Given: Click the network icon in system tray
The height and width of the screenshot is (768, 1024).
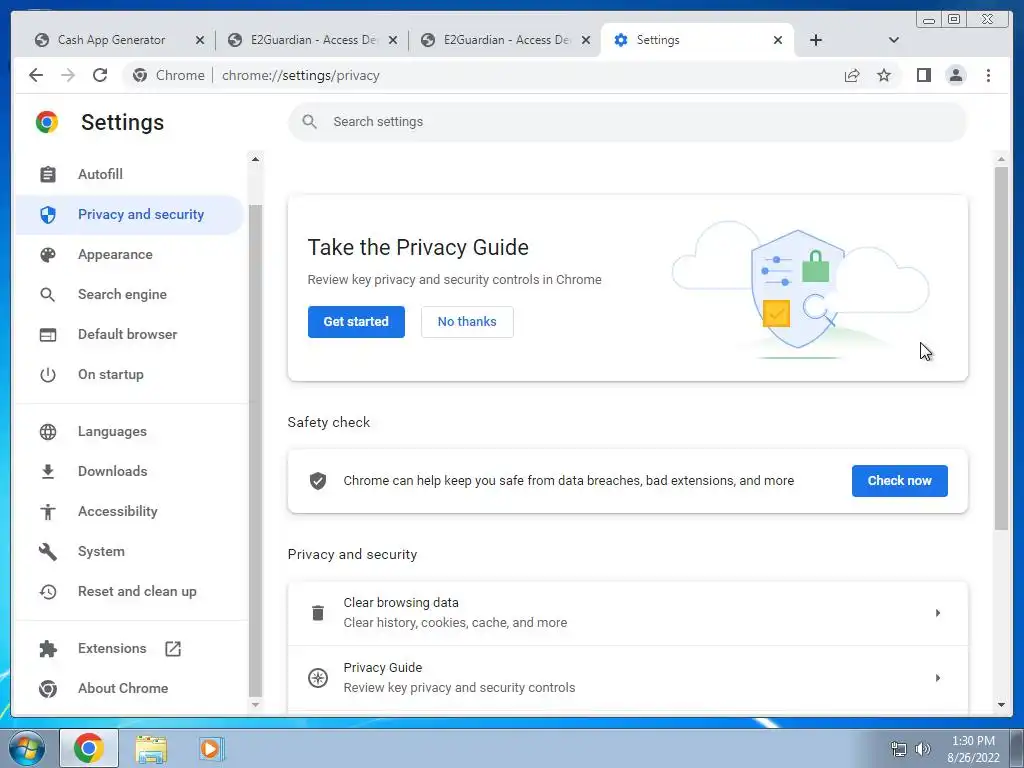Looking at the screenshot, I should 899,748.
